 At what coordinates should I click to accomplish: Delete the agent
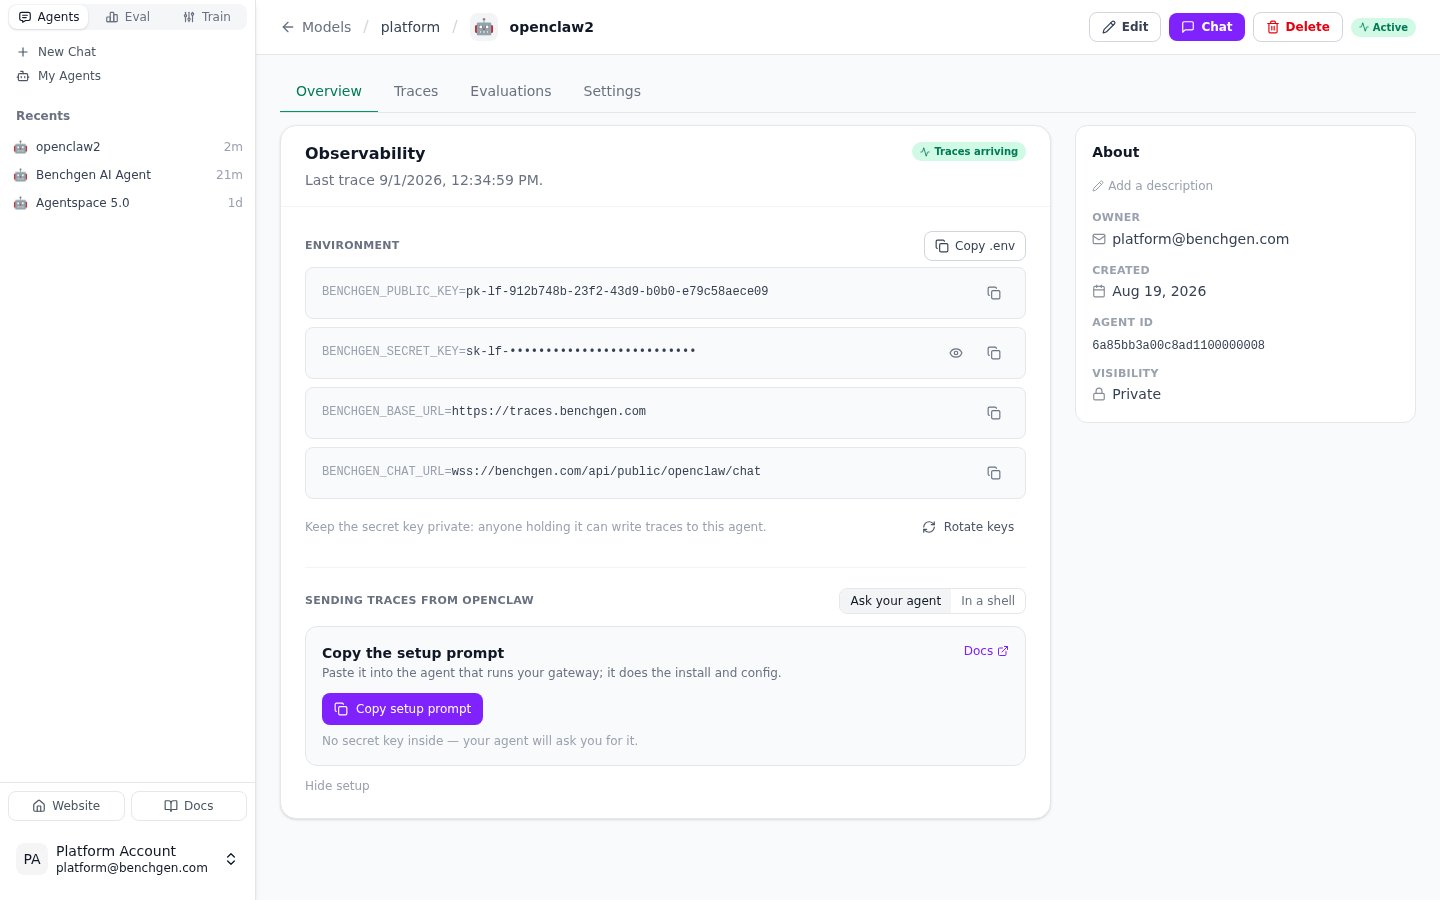(x=1298, y=27)
